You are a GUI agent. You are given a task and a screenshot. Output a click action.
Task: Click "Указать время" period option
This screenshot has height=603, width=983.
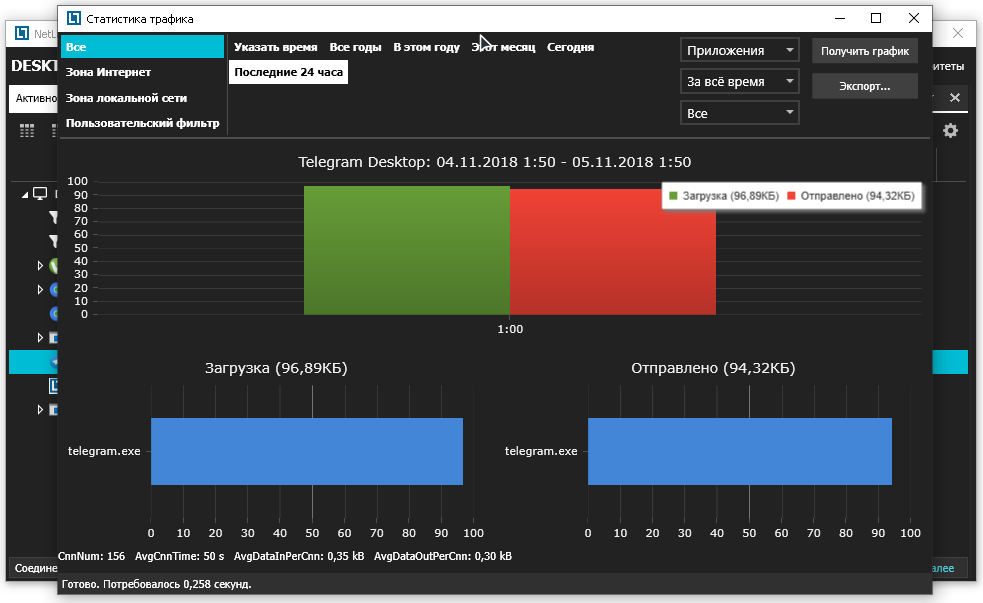[x=275, y=47]
